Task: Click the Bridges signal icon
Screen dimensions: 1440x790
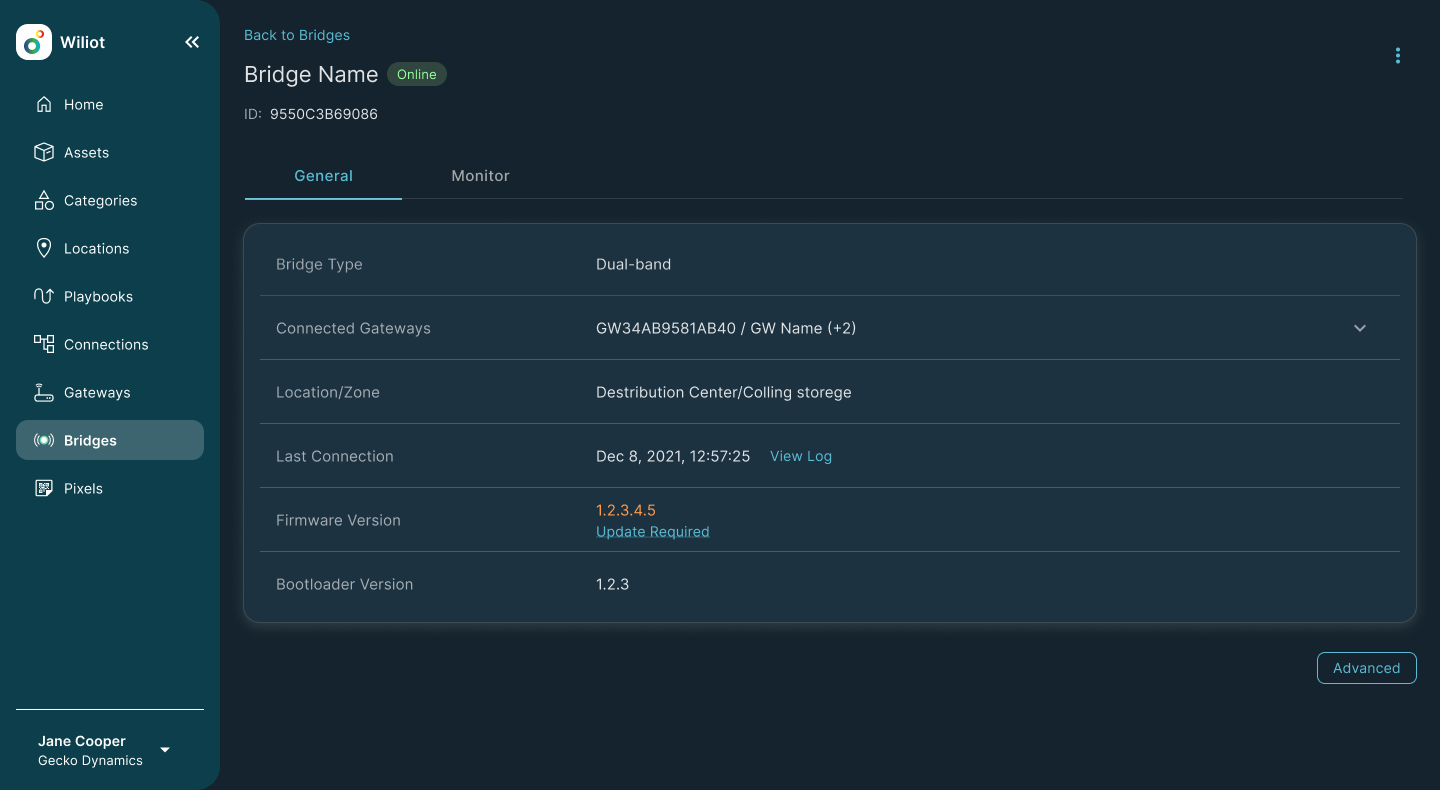Action: (44, 440)
